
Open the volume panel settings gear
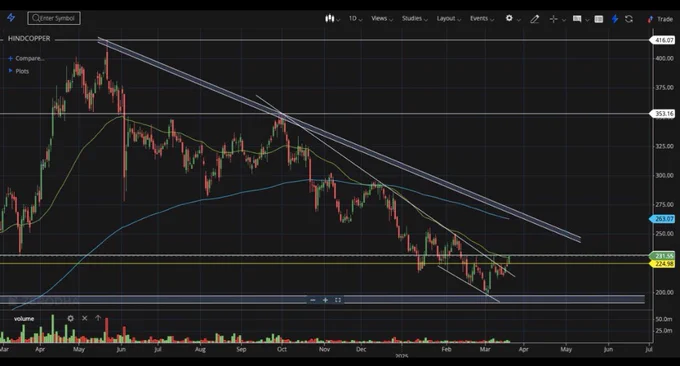click(70, 318)
